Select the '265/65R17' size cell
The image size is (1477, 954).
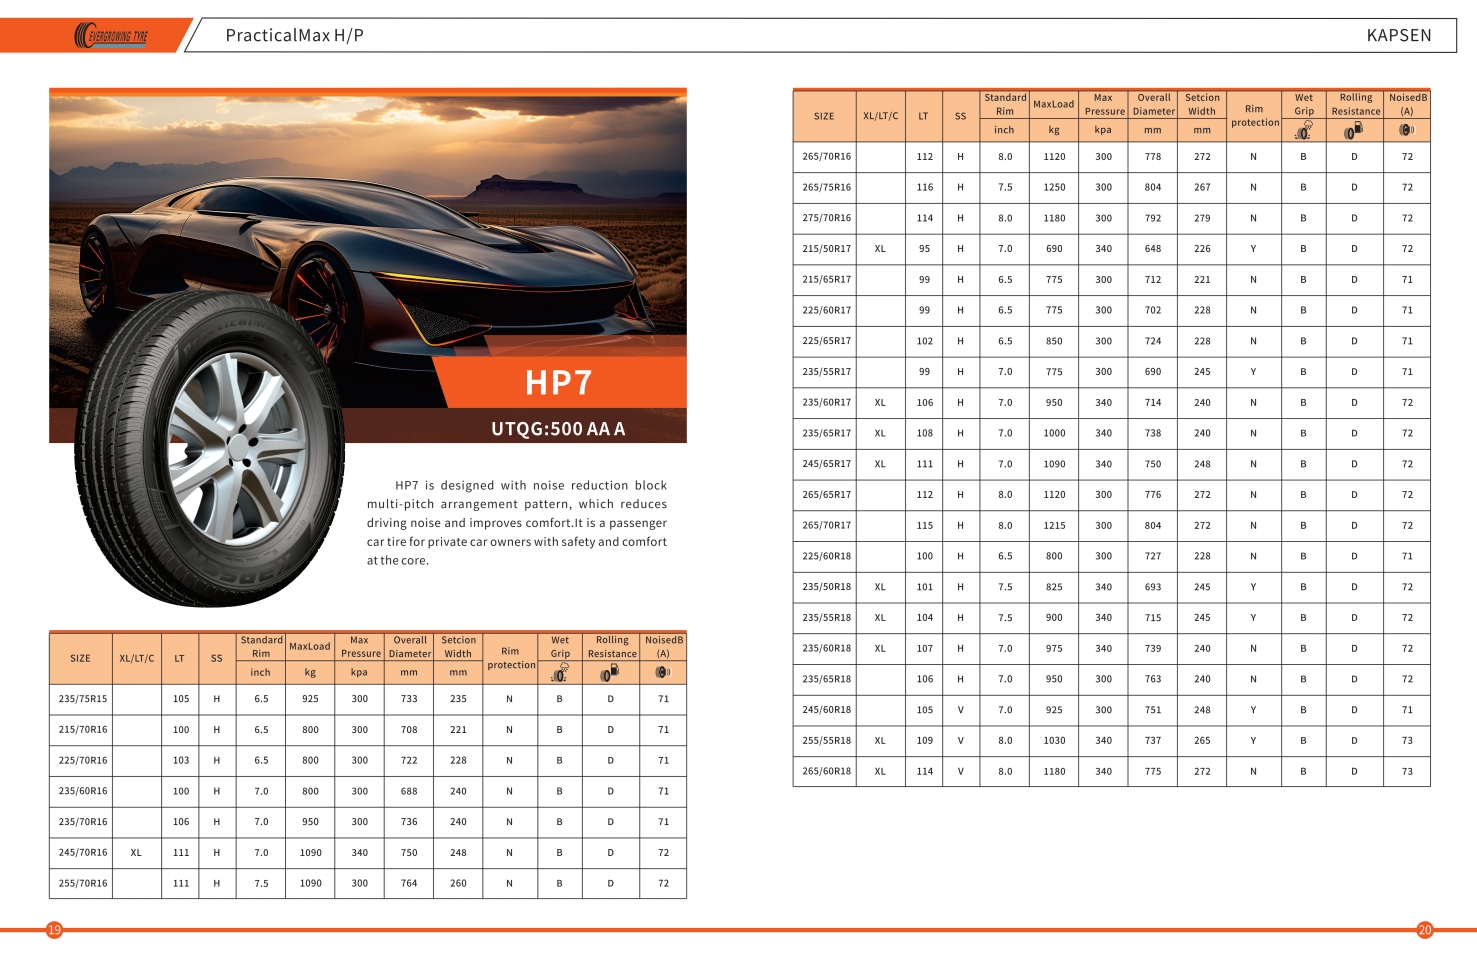[x=827, y=495]
